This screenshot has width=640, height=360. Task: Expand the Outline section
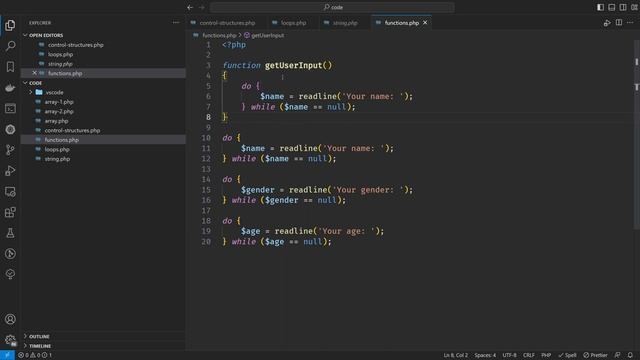[39, 336]
